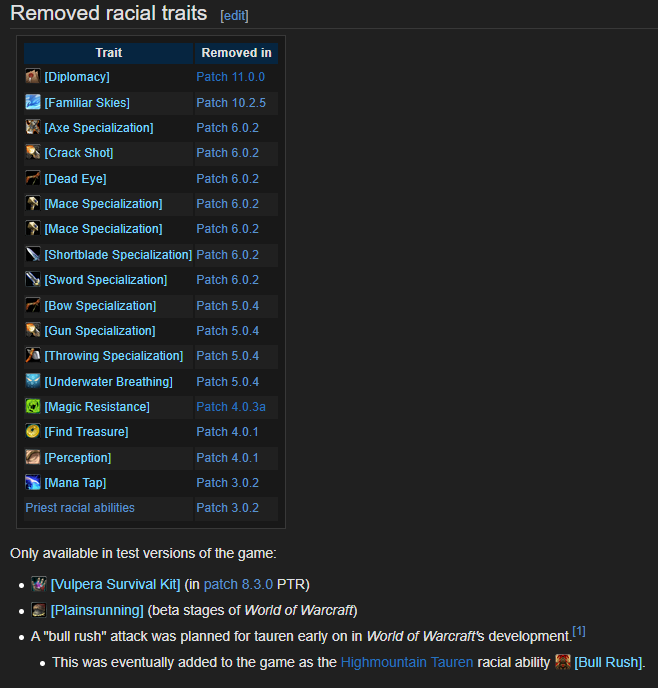Screen dimensions: 658x688
Task: Open the [Sword Specialization] link
Action: 106,280
